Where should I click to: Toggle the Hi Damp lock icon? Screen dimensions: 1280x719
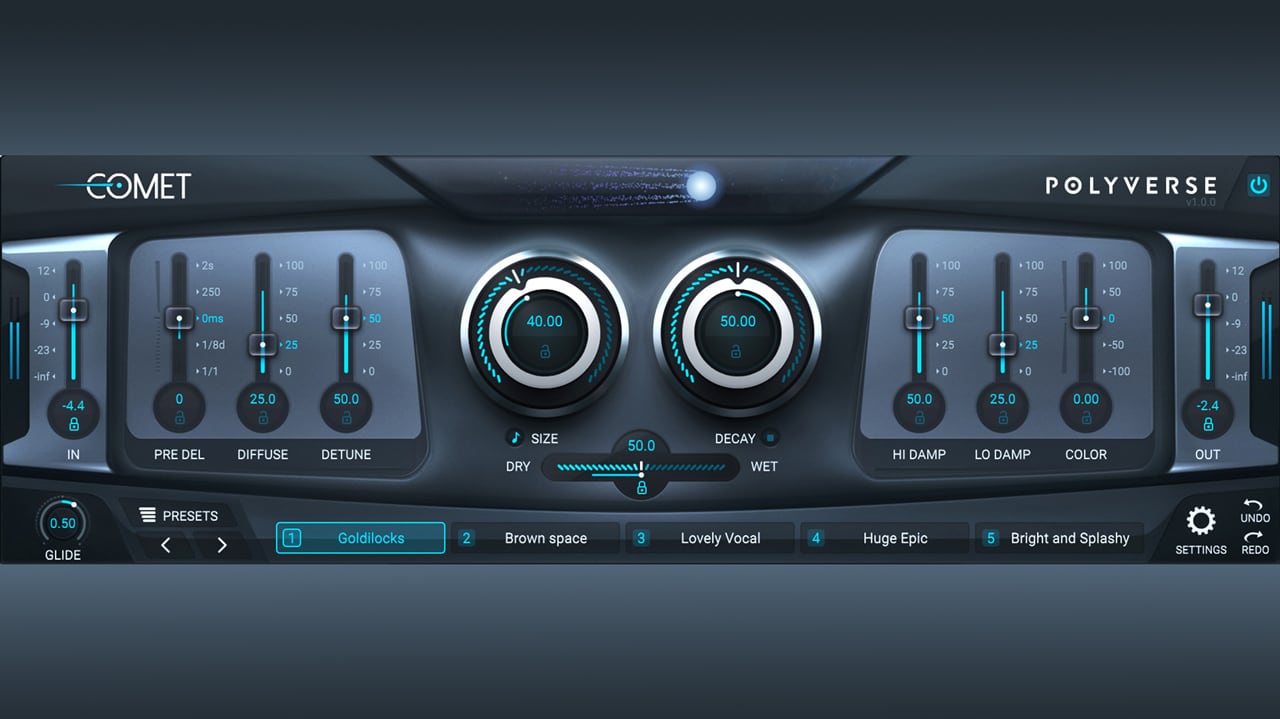click(x=919, y=418)
